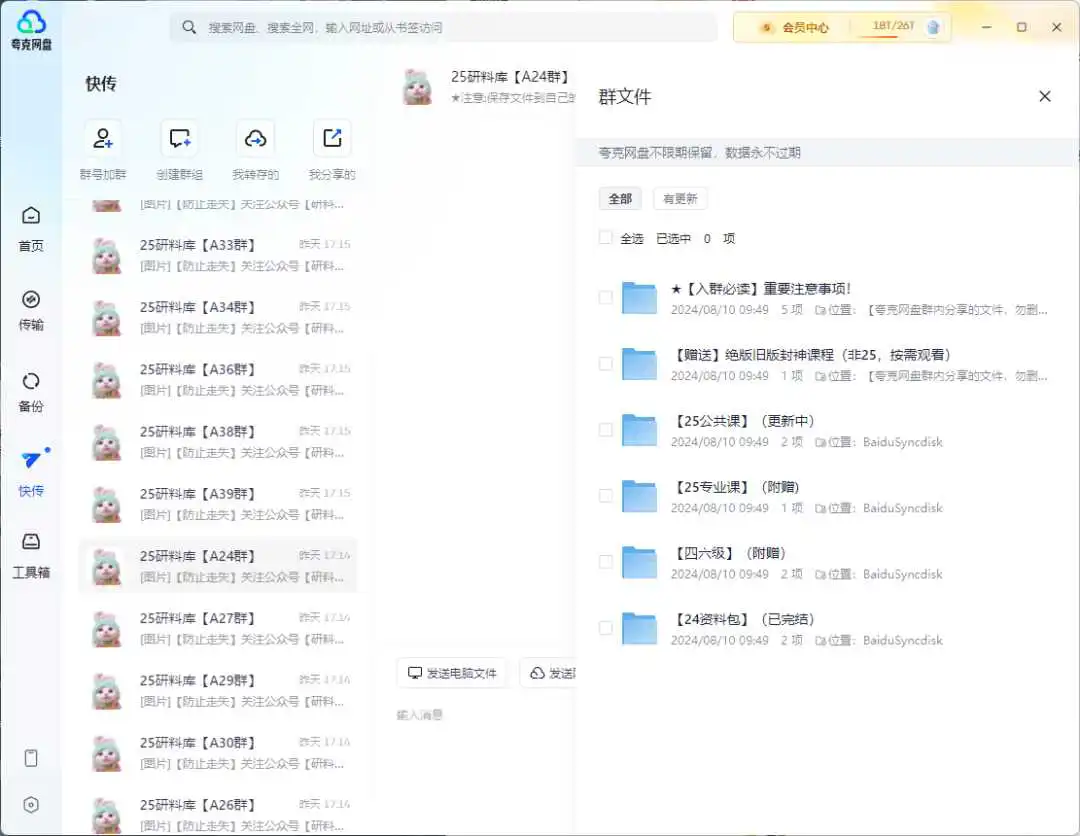Open the 25研料库【A33群】 chat
The height and width of the screenshot is (836, 1080).
coord(218,255)
